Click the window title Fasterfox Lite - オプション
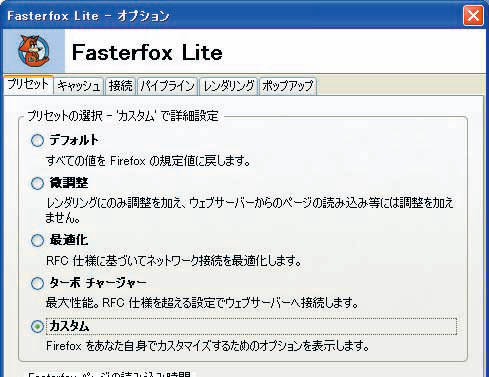489x377 pixels. [x=88, y=16]
